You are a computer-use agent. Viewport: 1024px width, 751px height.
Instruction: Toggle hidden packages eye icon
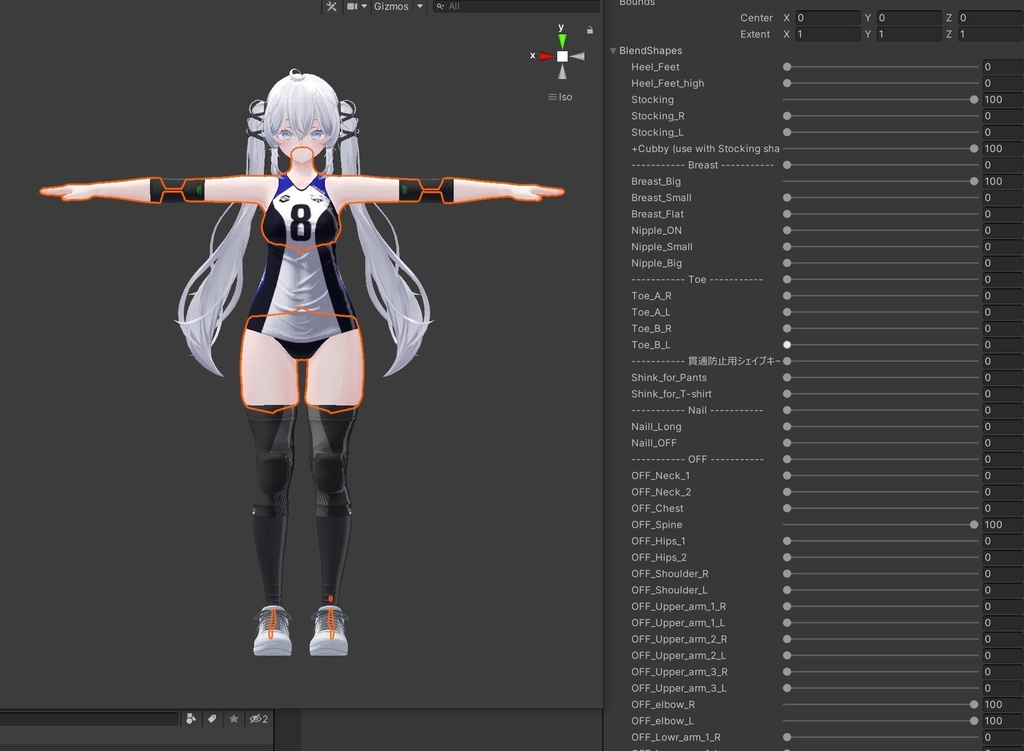tap(259, 719)
